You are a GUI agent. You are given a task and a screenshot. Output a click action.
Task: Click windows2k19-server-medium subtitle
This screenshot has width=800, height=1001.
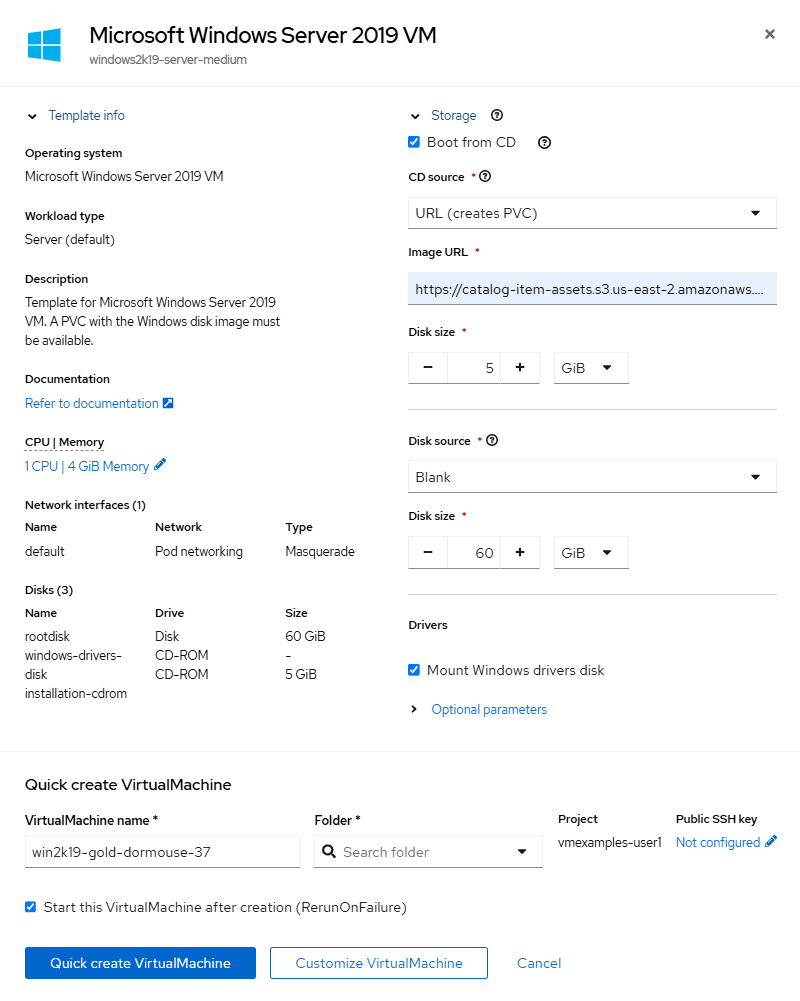(x=168, y=59)
